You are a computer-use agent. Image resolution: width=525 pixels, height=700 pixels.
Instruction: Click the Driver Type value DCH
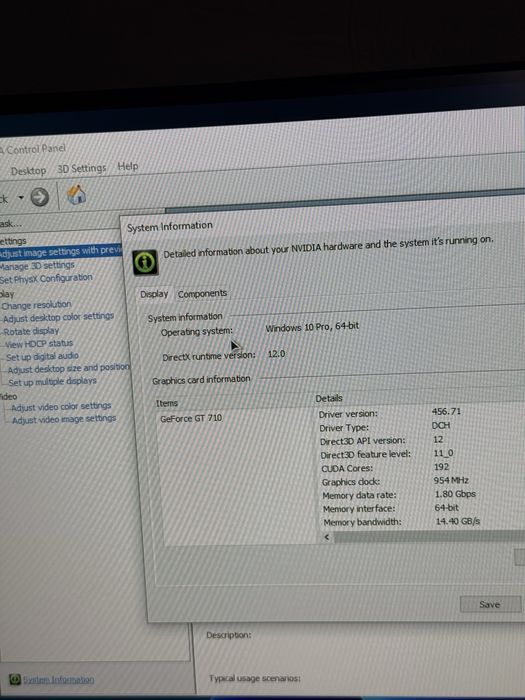click(441, 426)
